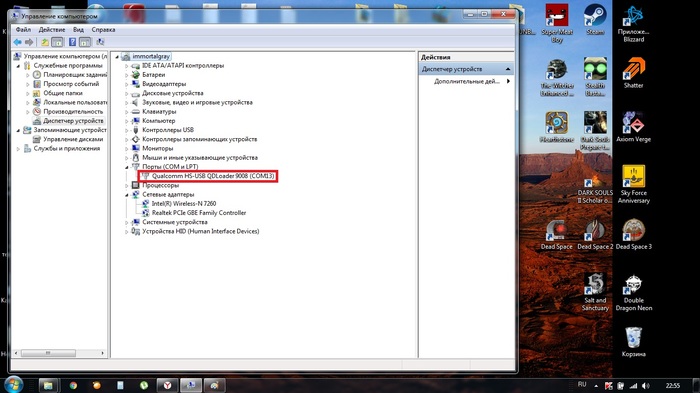700x393 pixels.
Task: Select Устройства HID (Human Interface Devices)
Action: tap(200, 231)
